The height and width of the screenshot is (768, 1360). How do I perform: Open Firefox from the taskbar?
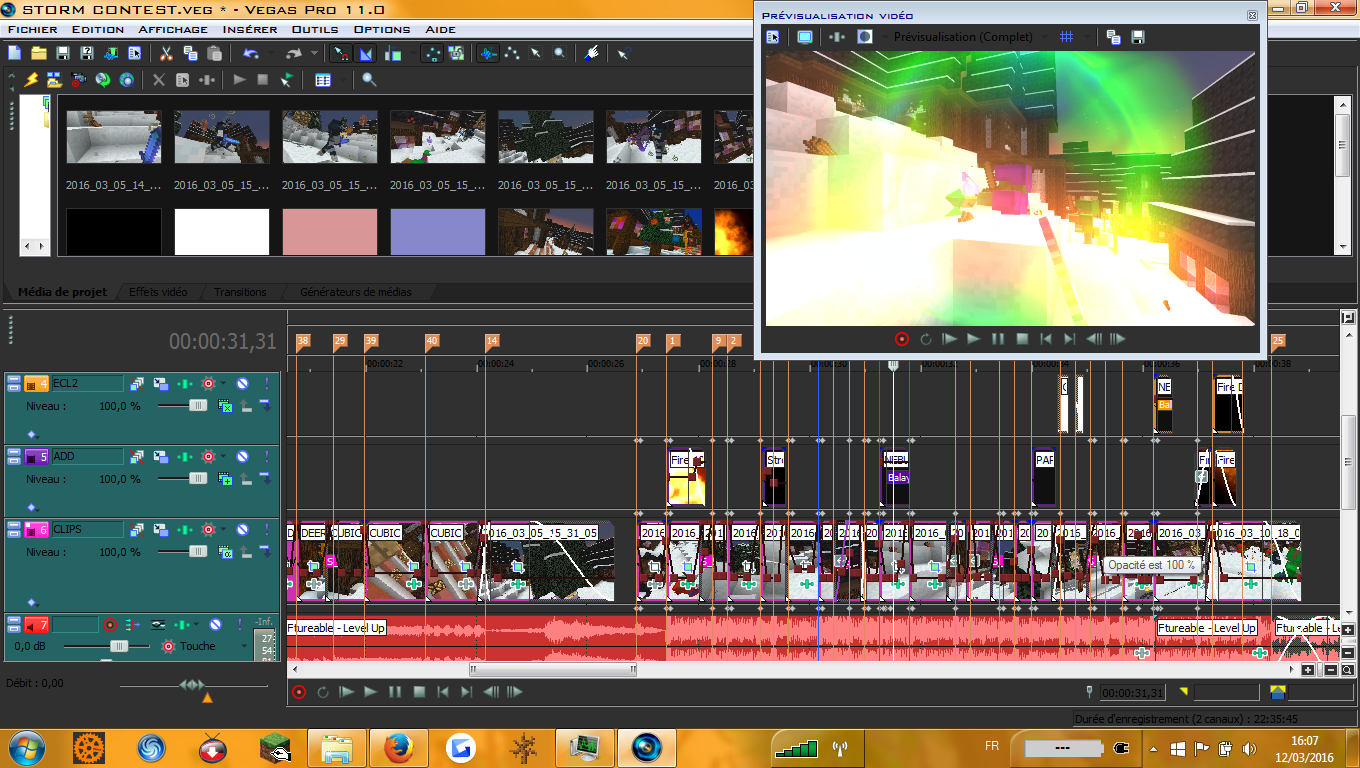point(399,747)
